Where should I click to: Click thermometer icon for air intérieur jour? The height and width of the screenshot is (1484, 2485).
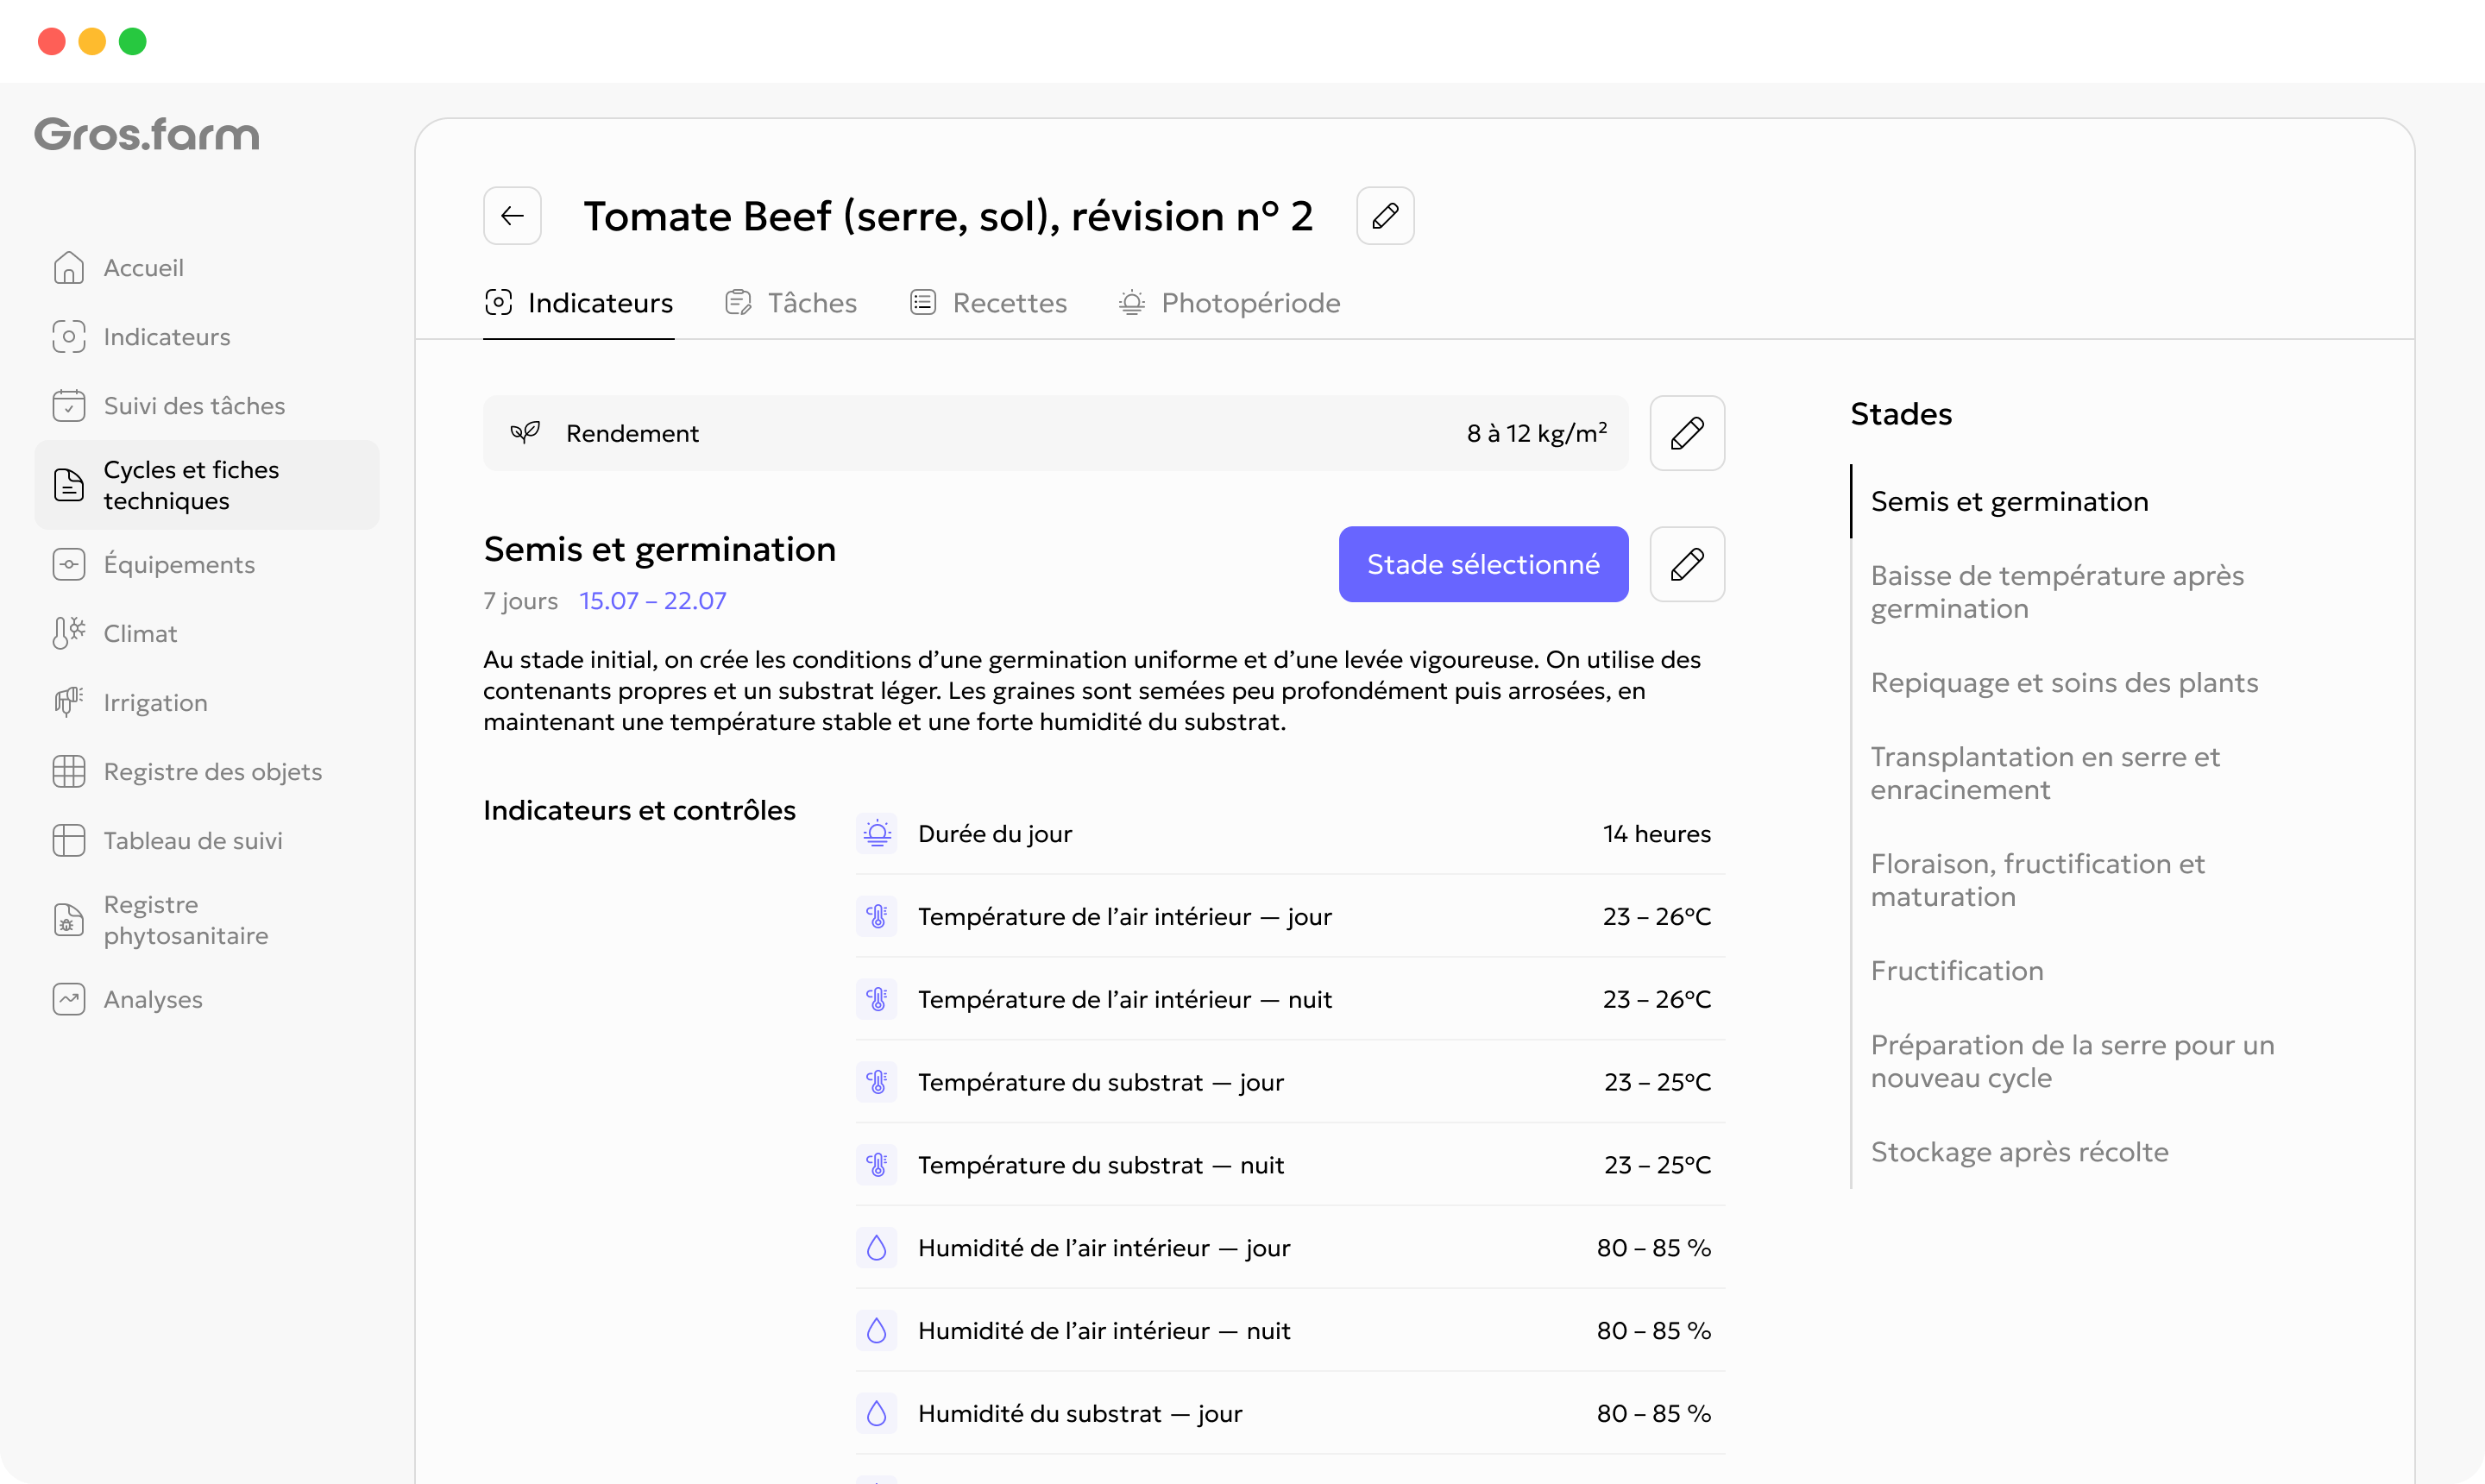tap(877, 917)
